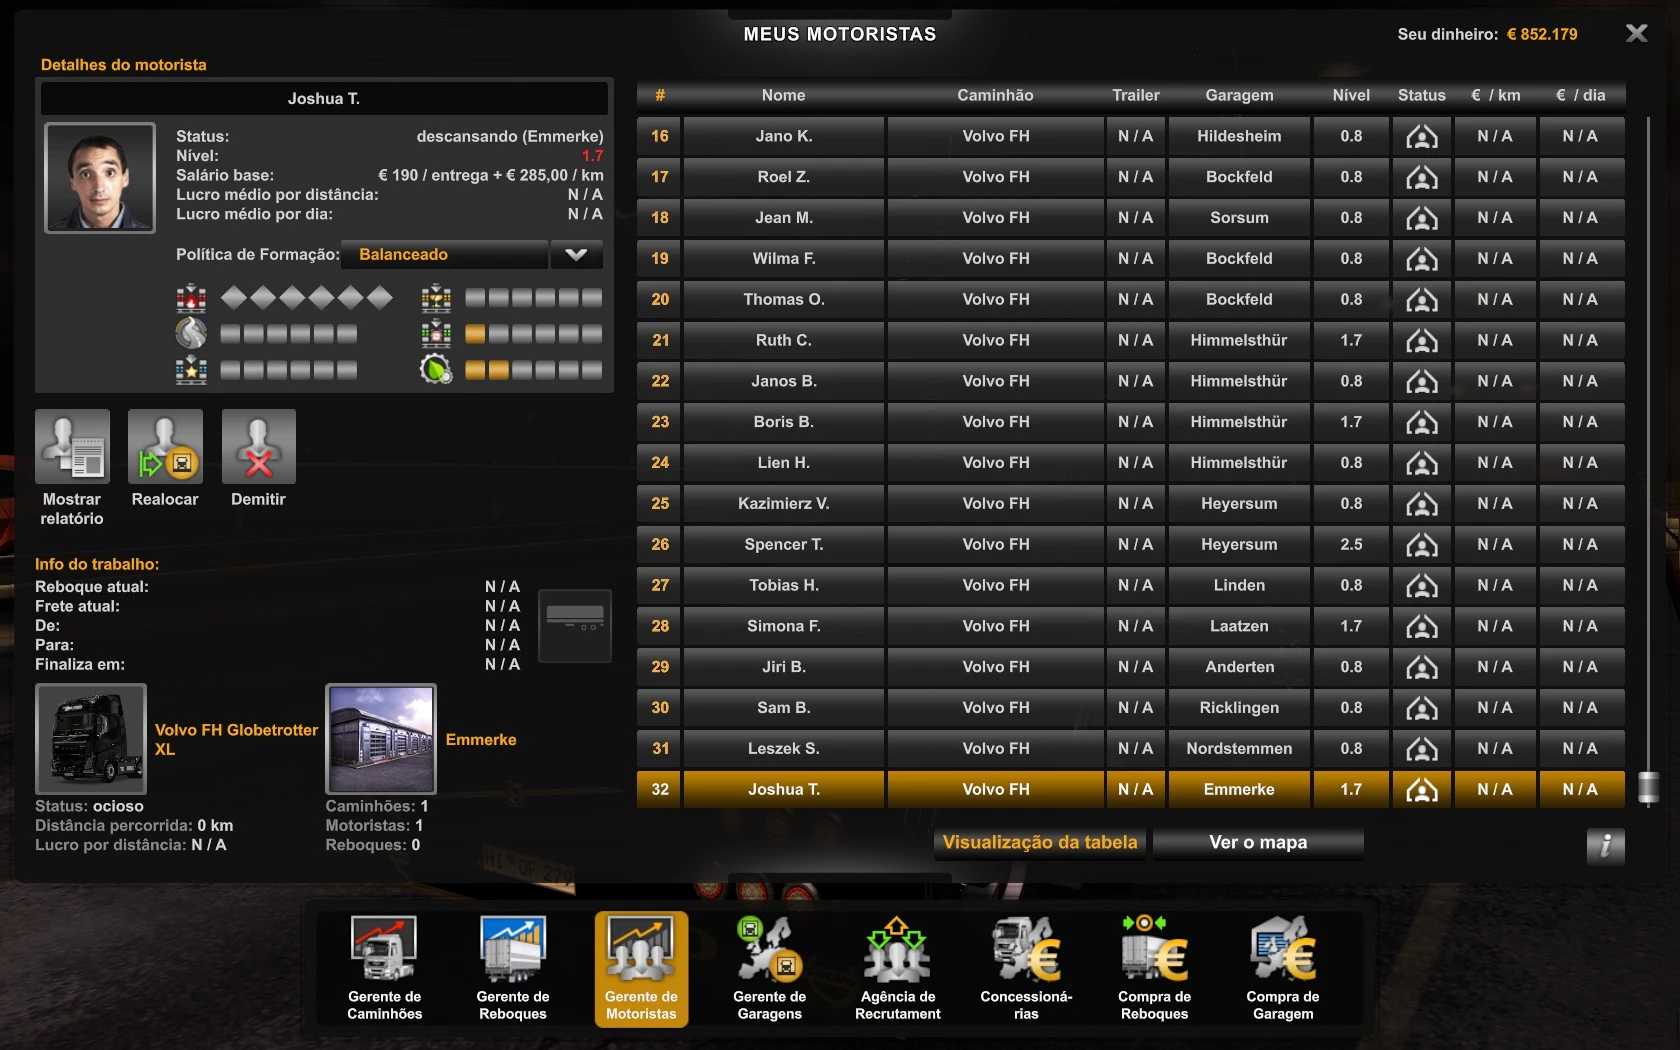This screenshot has height=1050, width=1680.
Task: Open Compra de Garagem shop
Action: (1282, 966)
